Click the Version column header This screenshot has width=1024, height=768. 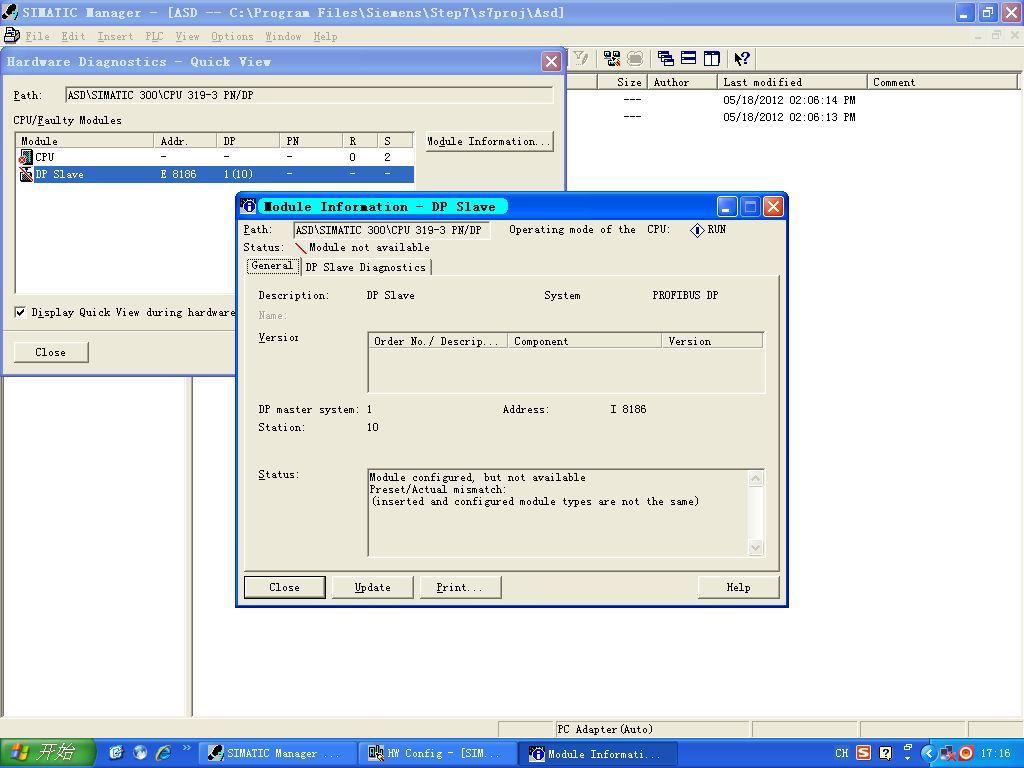click(712, 341)
